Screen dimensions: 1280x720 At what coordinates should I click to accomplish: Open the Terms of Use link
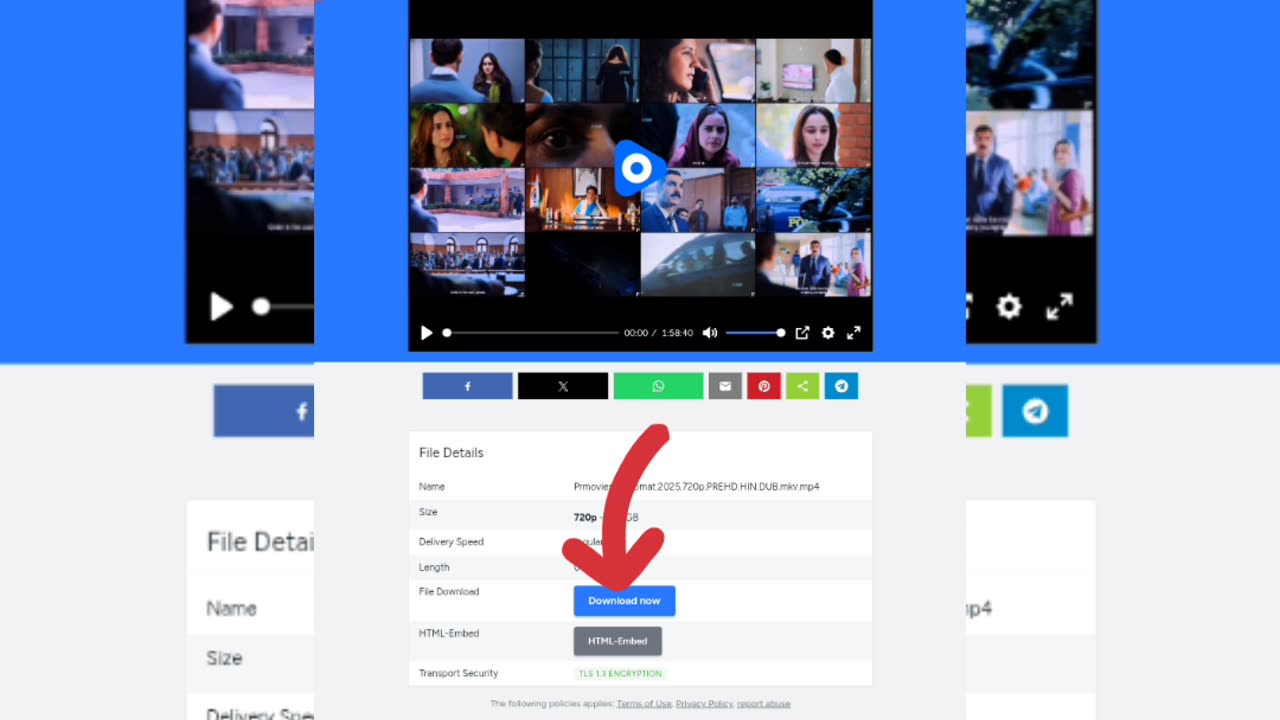[x=644, y=704]
